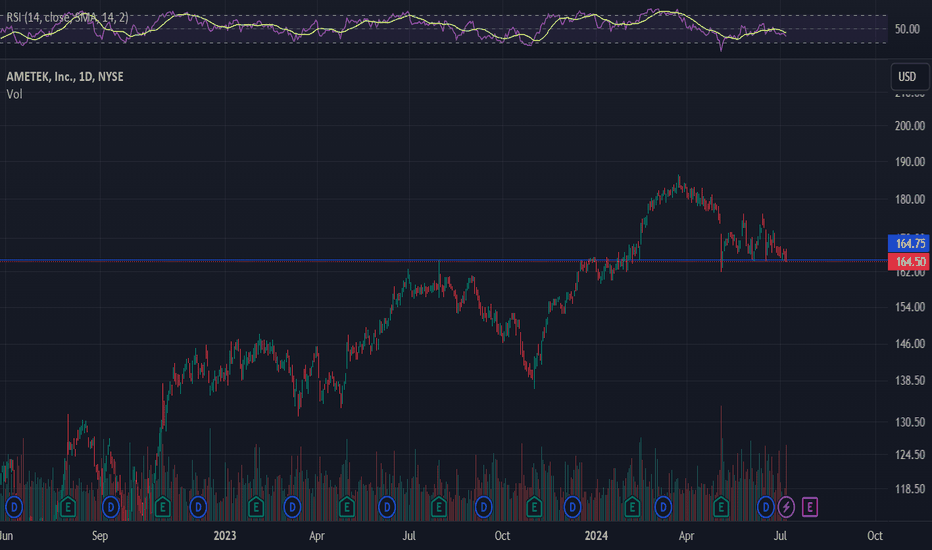Select the dividend marker for June 2024
The height and width of the screenshot is (550, 932).
(766, 507)
